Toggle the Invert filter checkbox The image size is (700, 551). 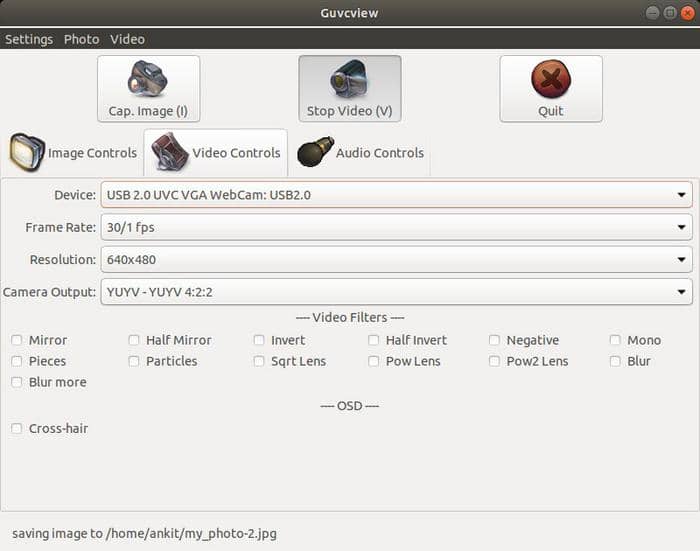[259, 340]
